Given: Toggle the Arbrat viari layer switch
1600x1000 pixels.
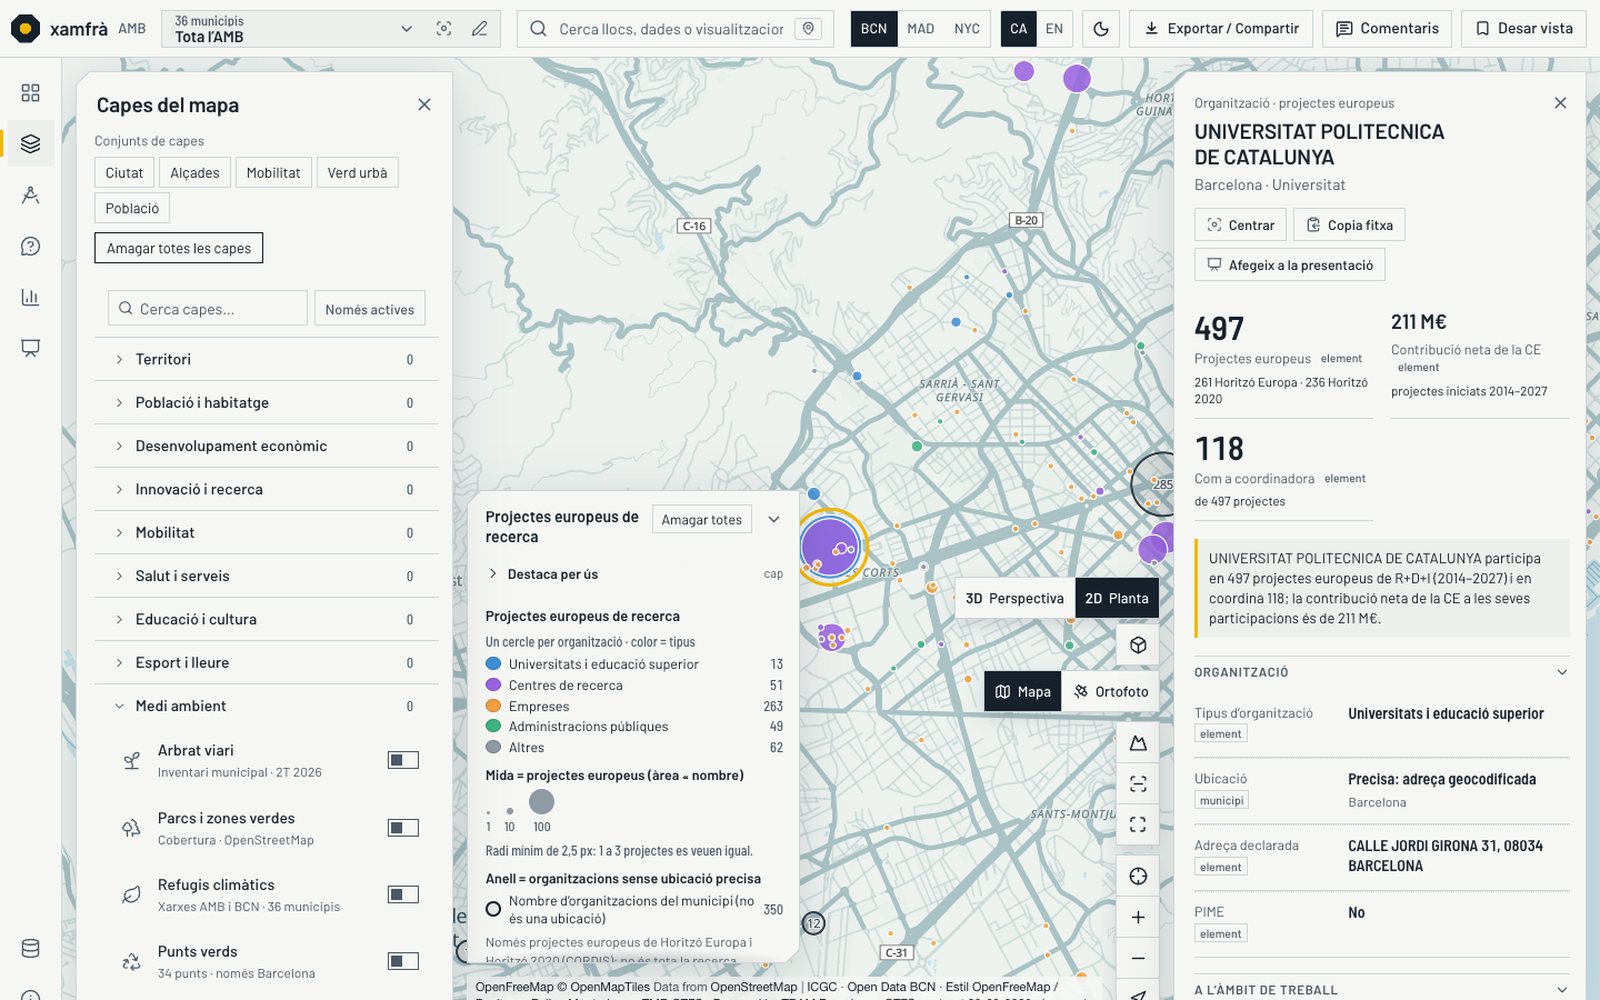Looking at the screenshot, I should [x=403, y=760].
